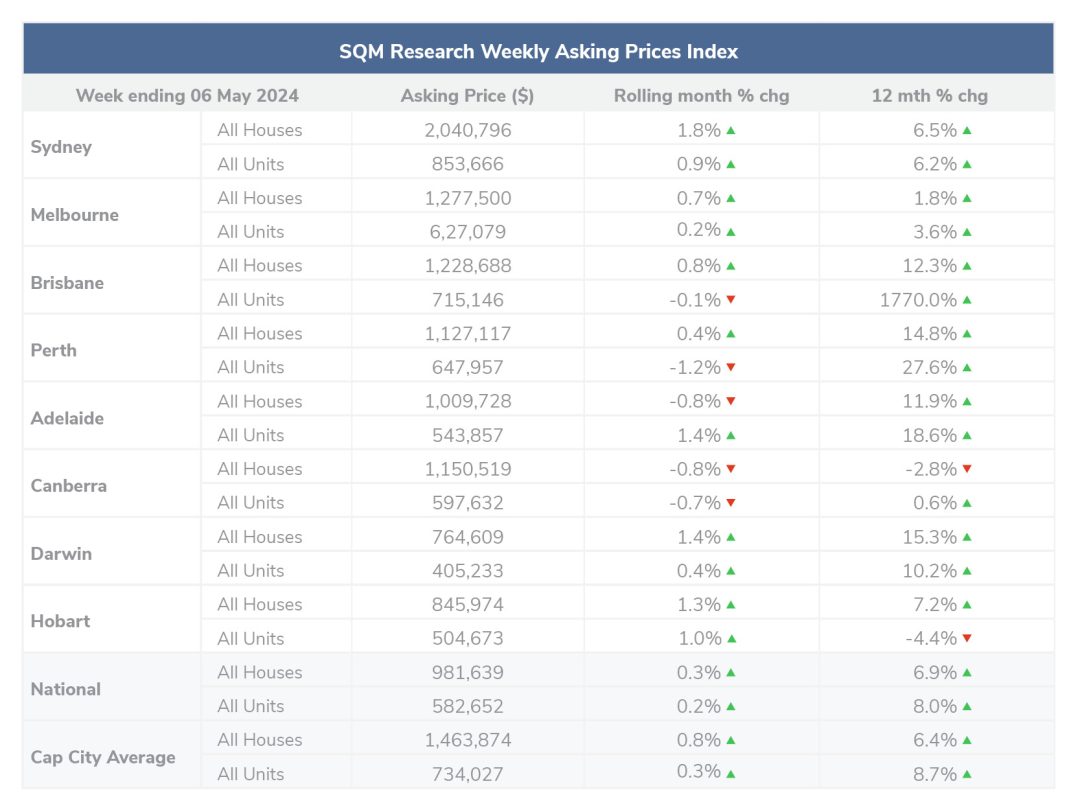Click the green arrow beside Cap City units 8.7%
The image size is (1080, 810).
[x=967, y=775]
